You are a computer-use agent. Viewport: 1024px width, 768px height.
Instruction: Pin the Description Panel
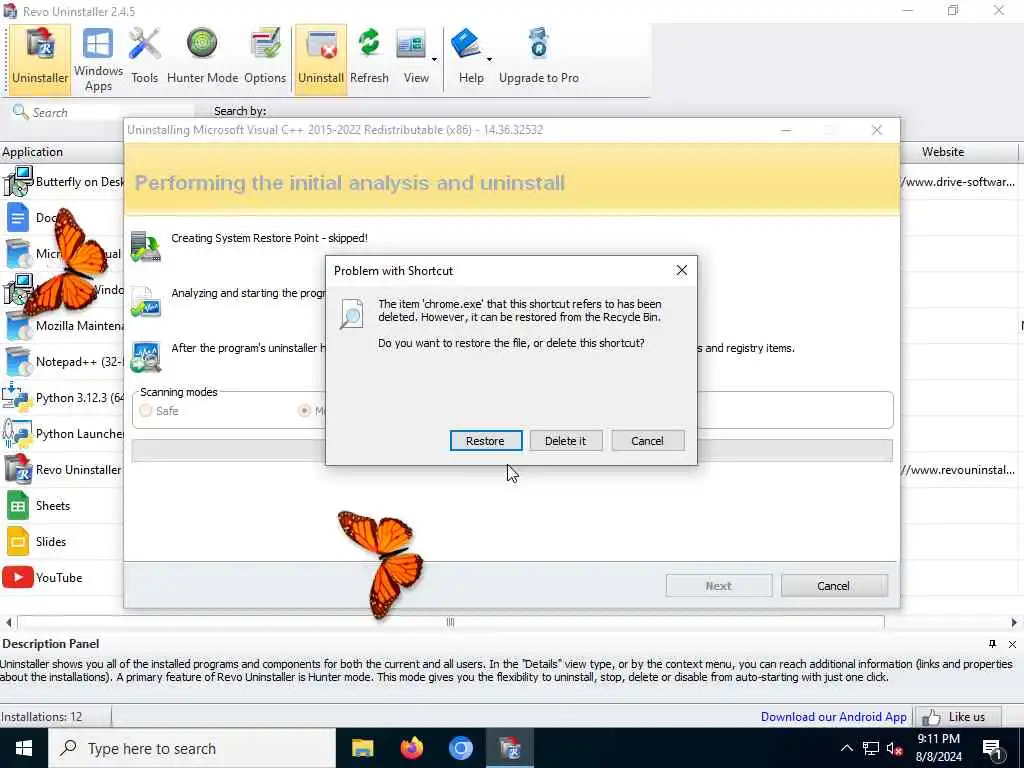(x=992, y=644)
